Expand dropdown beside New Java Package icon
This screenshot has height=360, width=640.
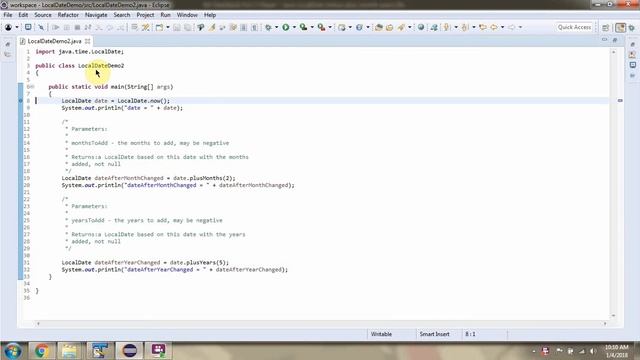(350, 27)
